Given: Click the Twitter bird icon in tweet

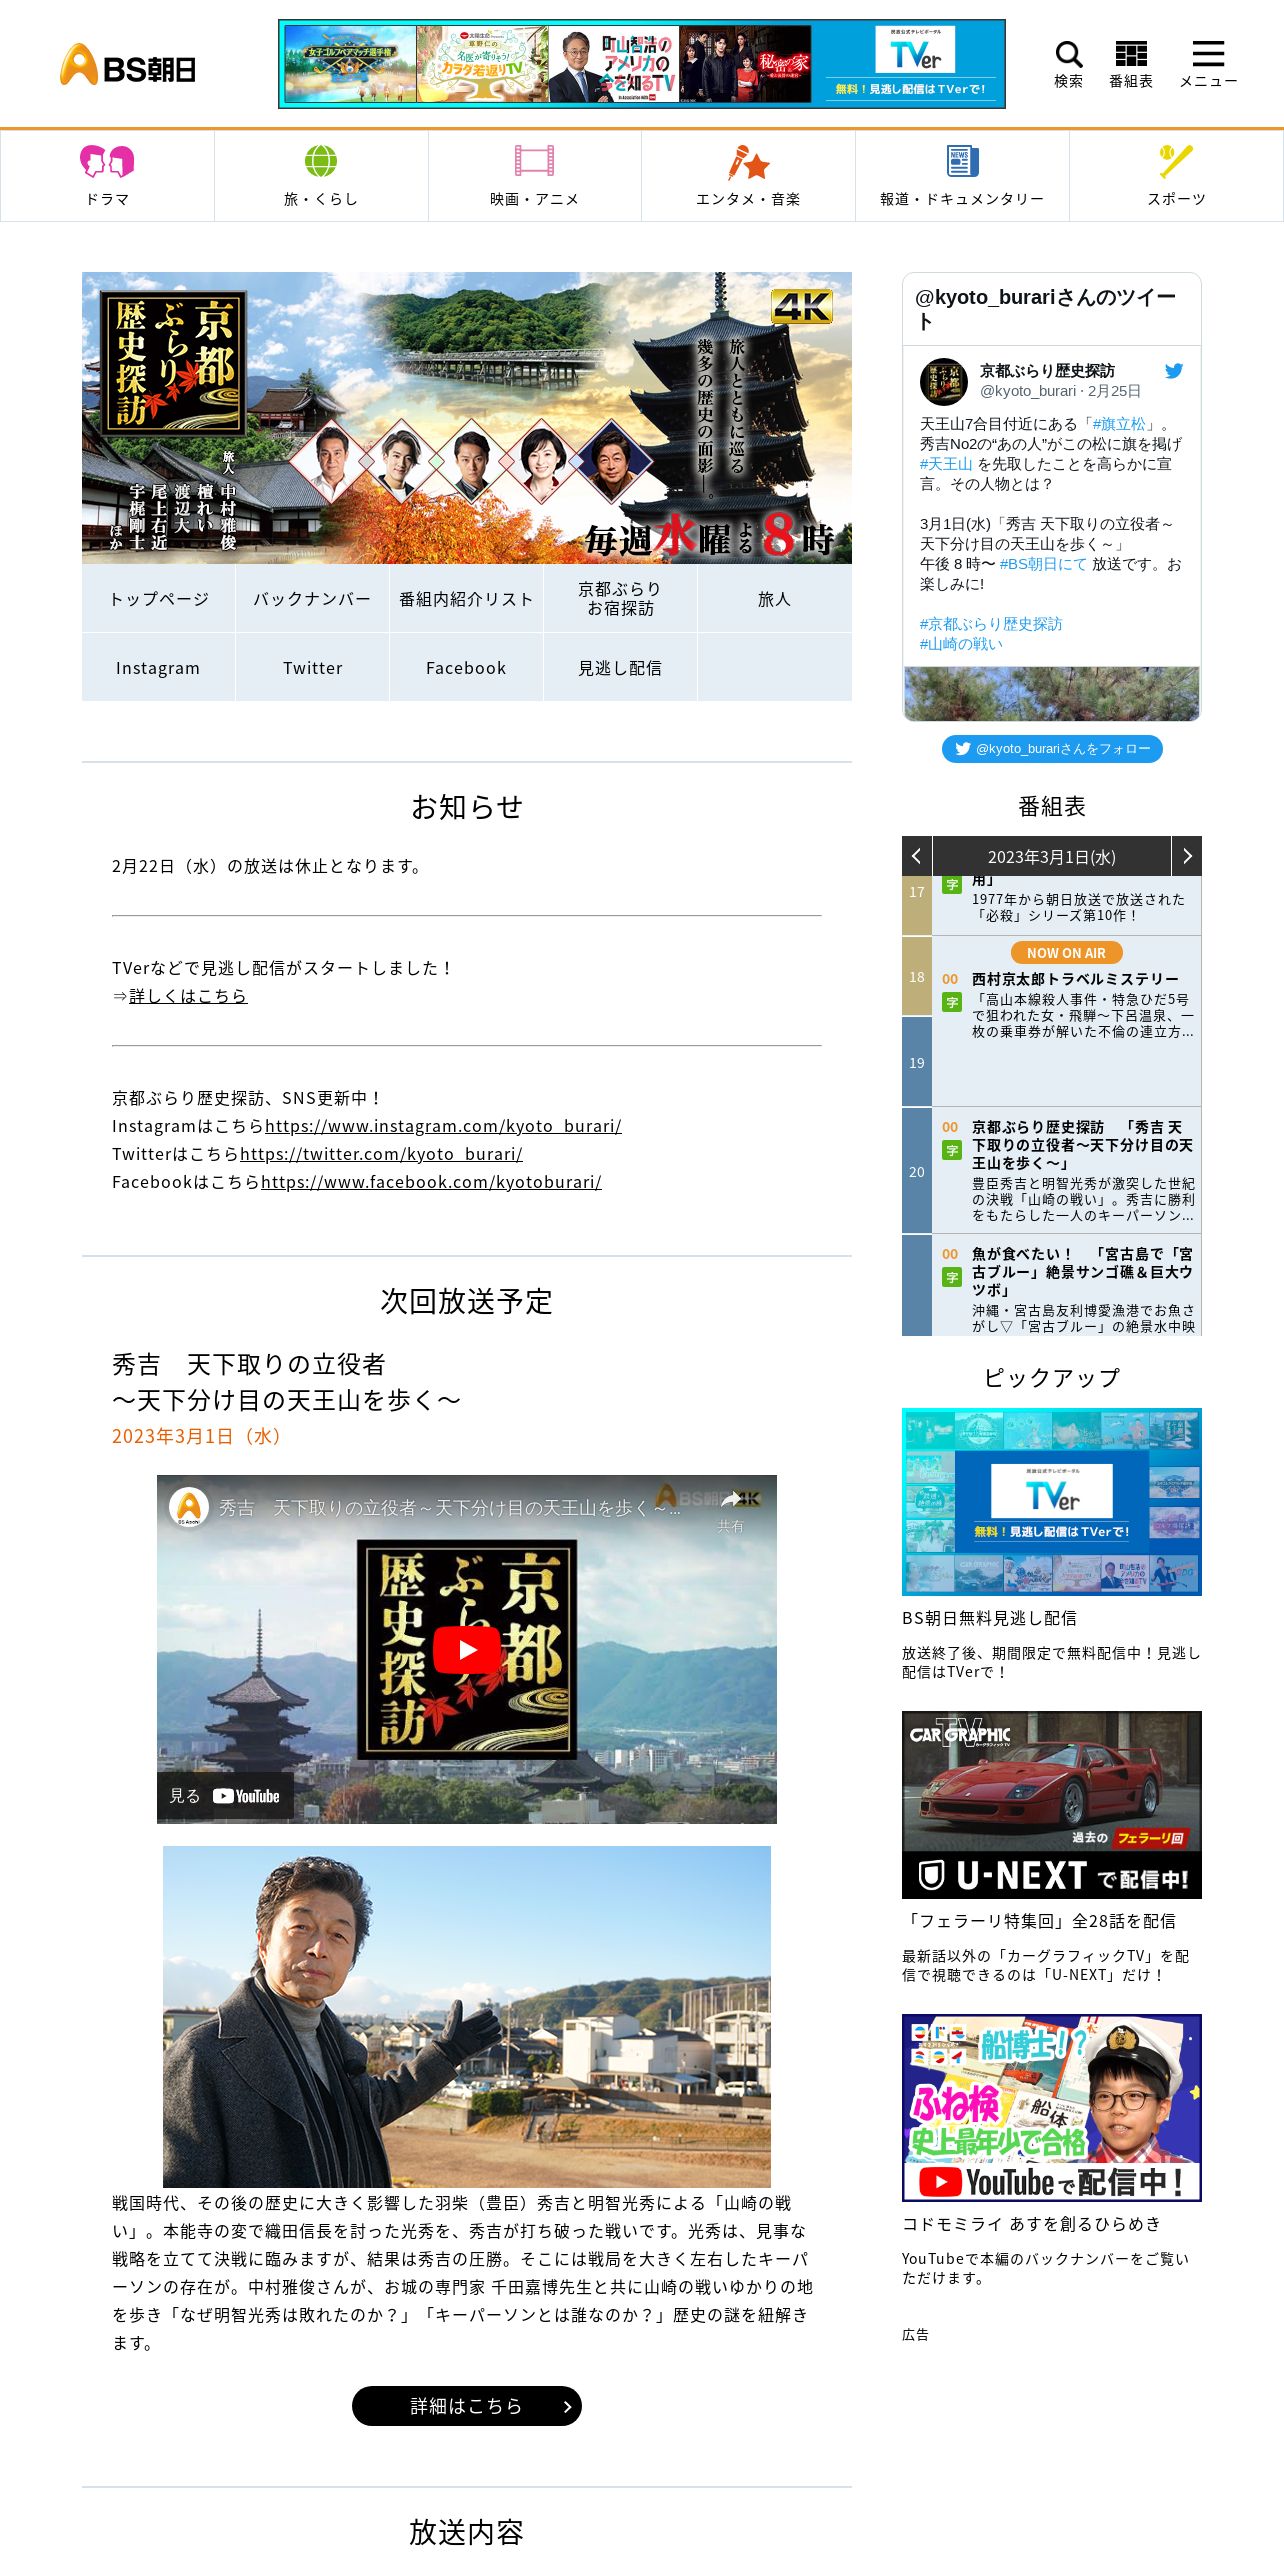Looking at the screenshot, I should click(x=1174, y=371).
